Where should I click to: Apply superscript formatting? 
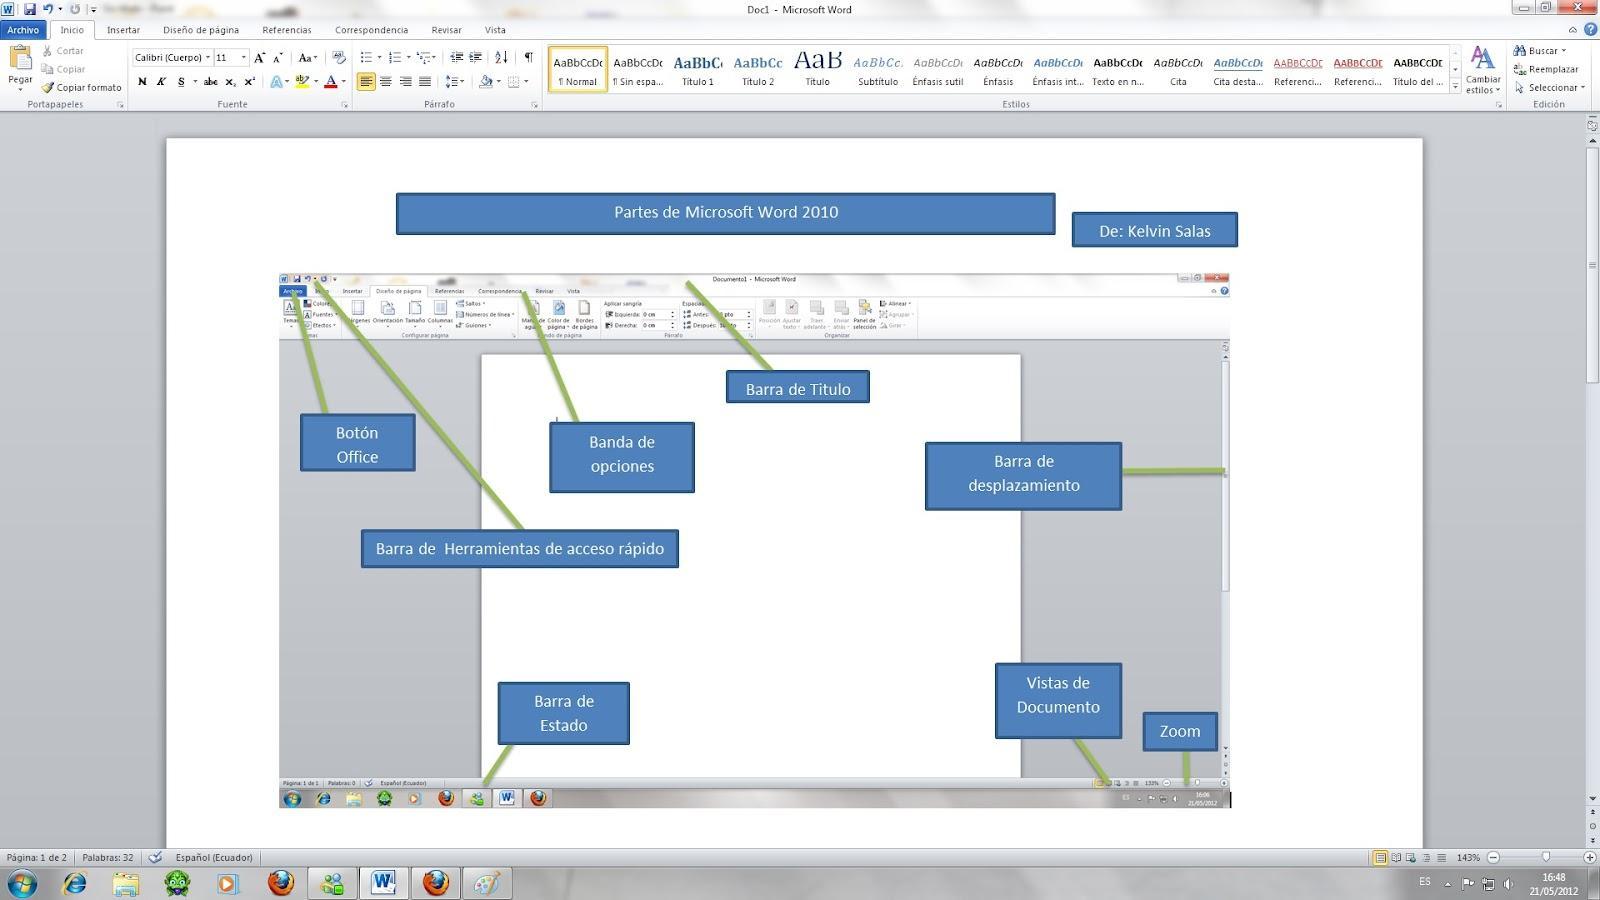(x=249, y=82)
